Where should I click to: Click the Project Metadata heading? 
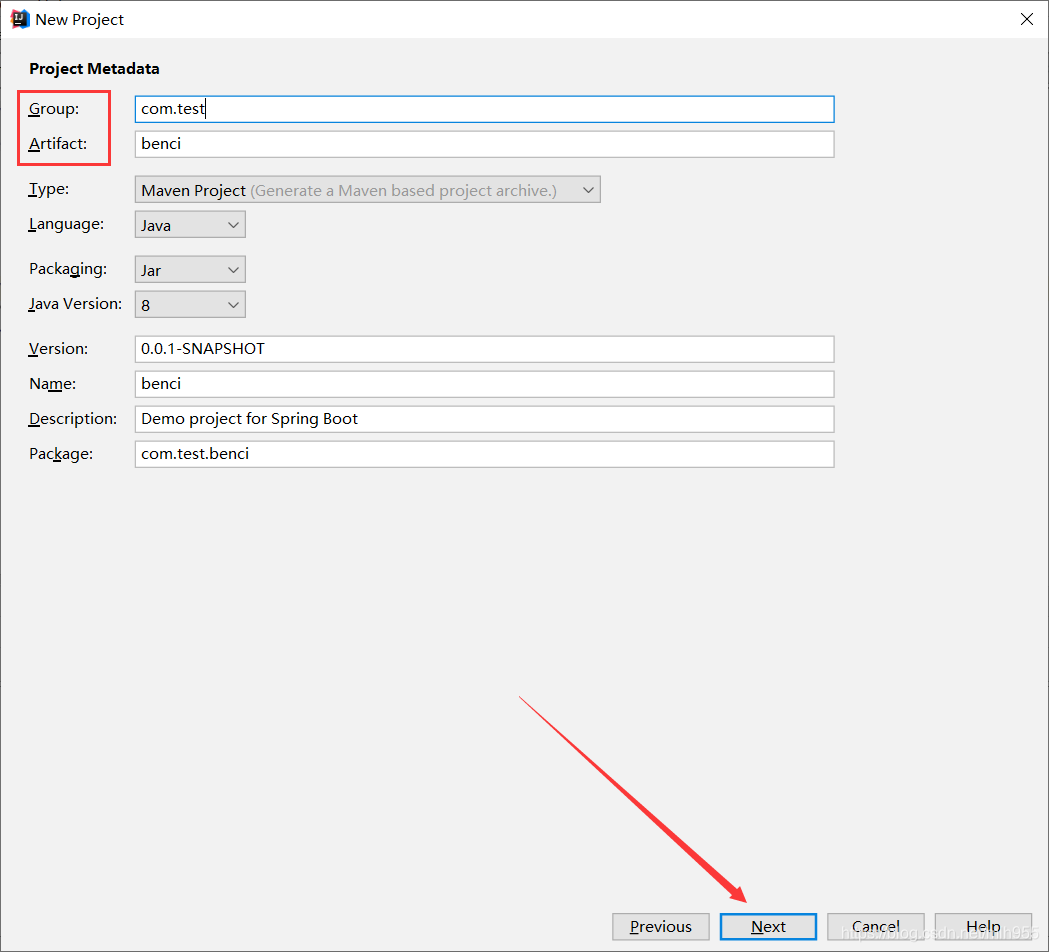coord(94,69)
